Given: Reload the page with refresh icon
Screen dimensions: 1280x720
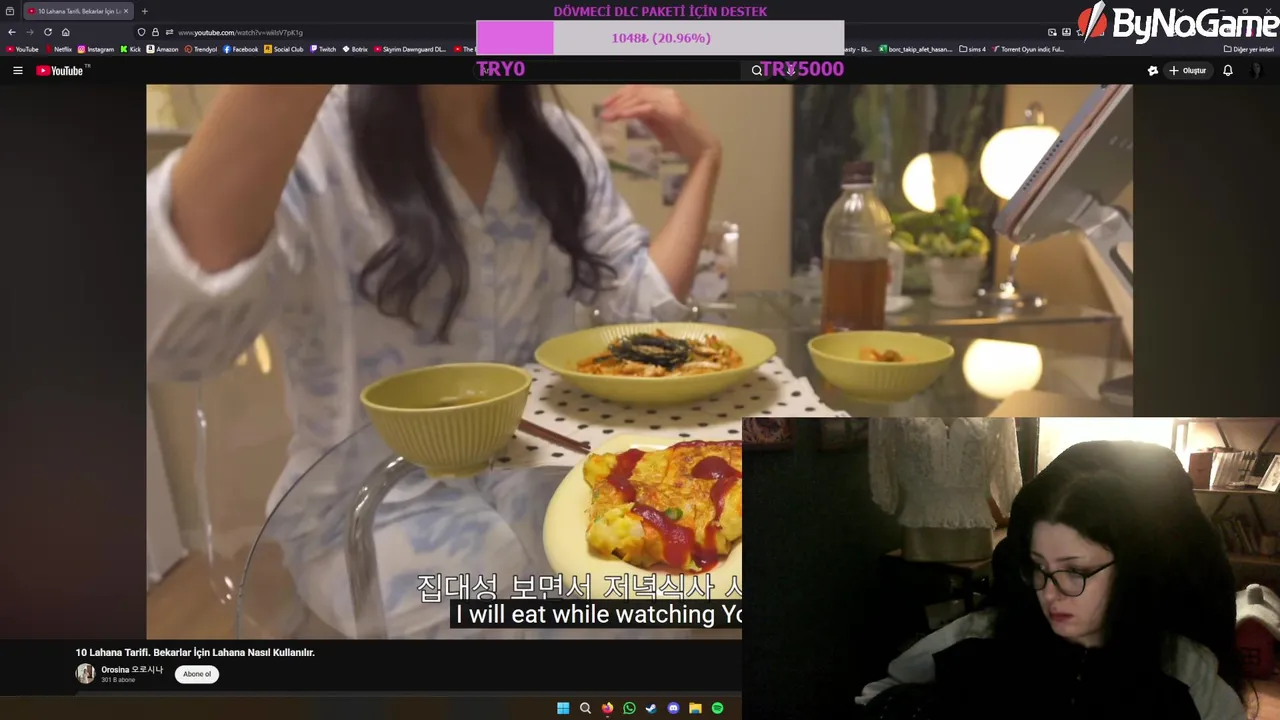Looking at the screenshot, I should click(x=47, y=32).
